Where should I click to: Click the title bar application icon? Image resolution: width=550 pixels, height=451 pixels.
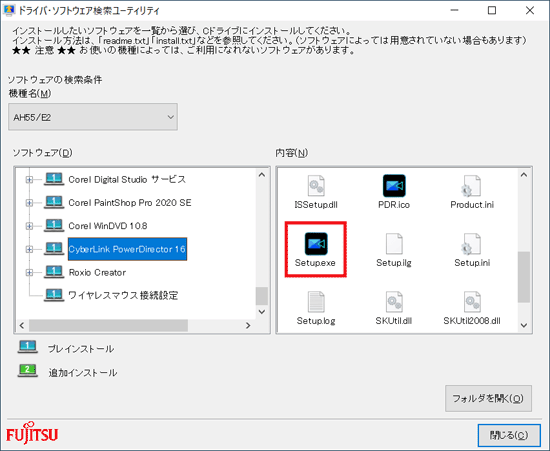point(9,10)
